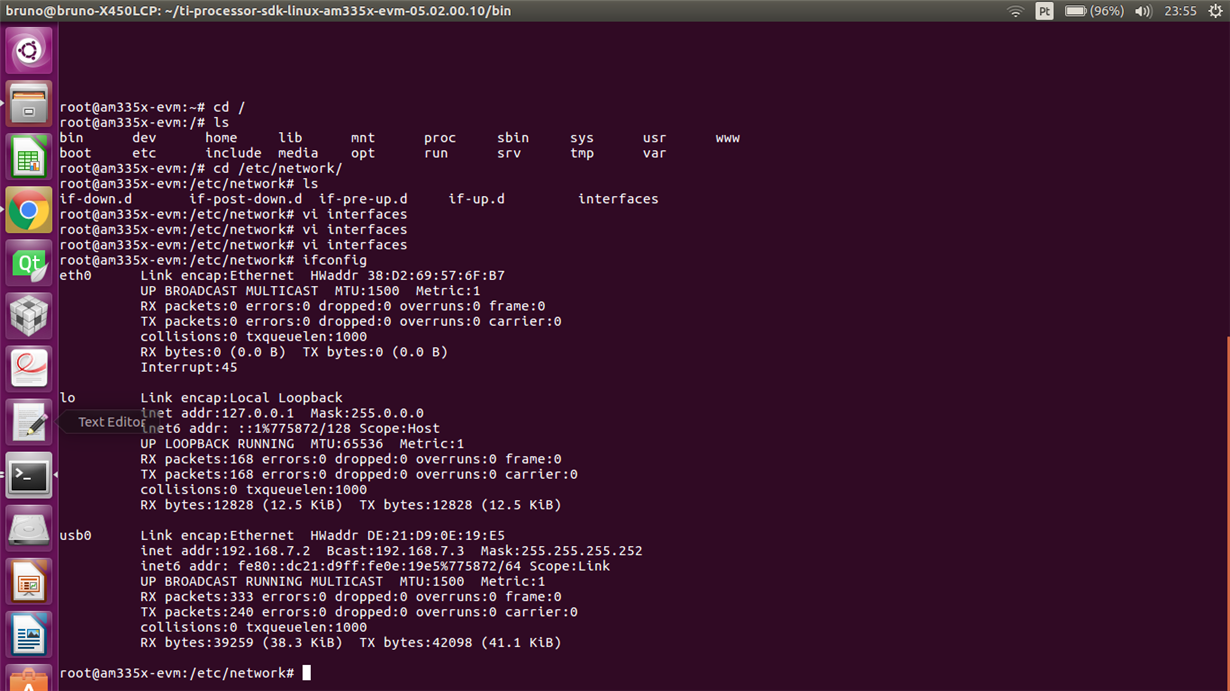The image size is (1230, 691).
Task: Click 'if-pre-up.d' in the listing
Action: (363, 199)
